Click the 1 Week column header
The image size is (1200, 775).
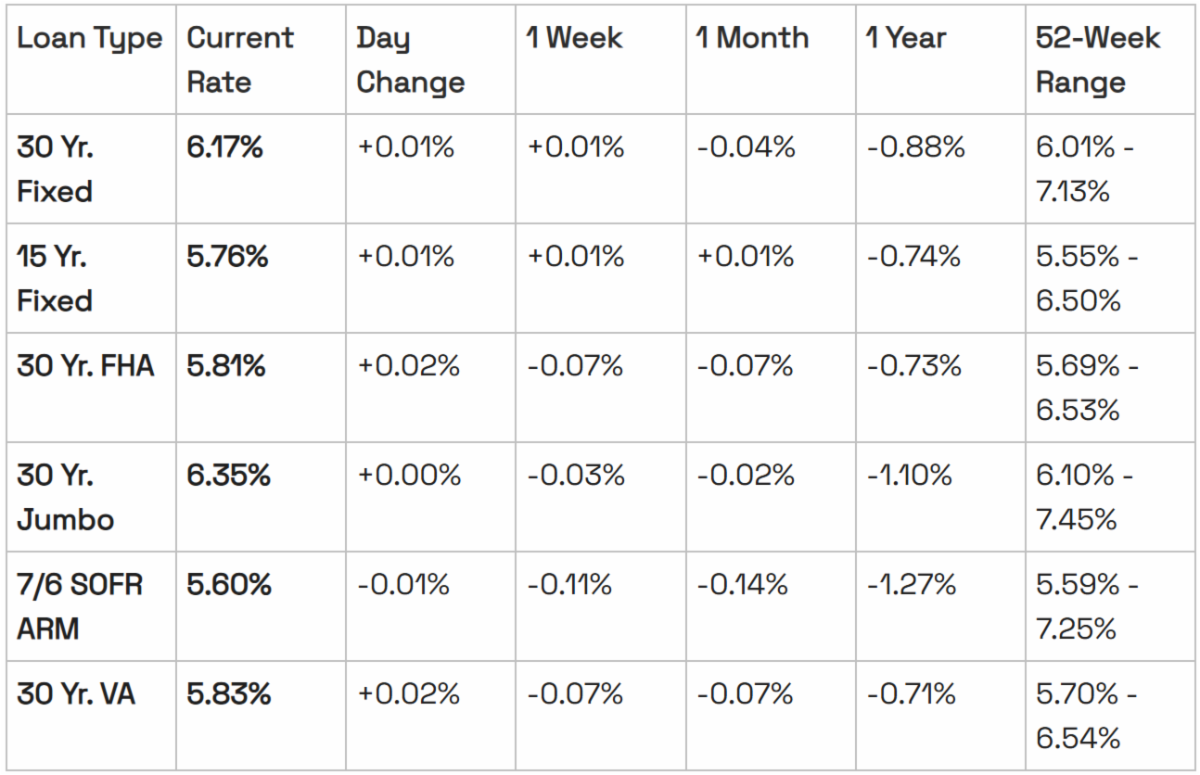click(575, 38)
